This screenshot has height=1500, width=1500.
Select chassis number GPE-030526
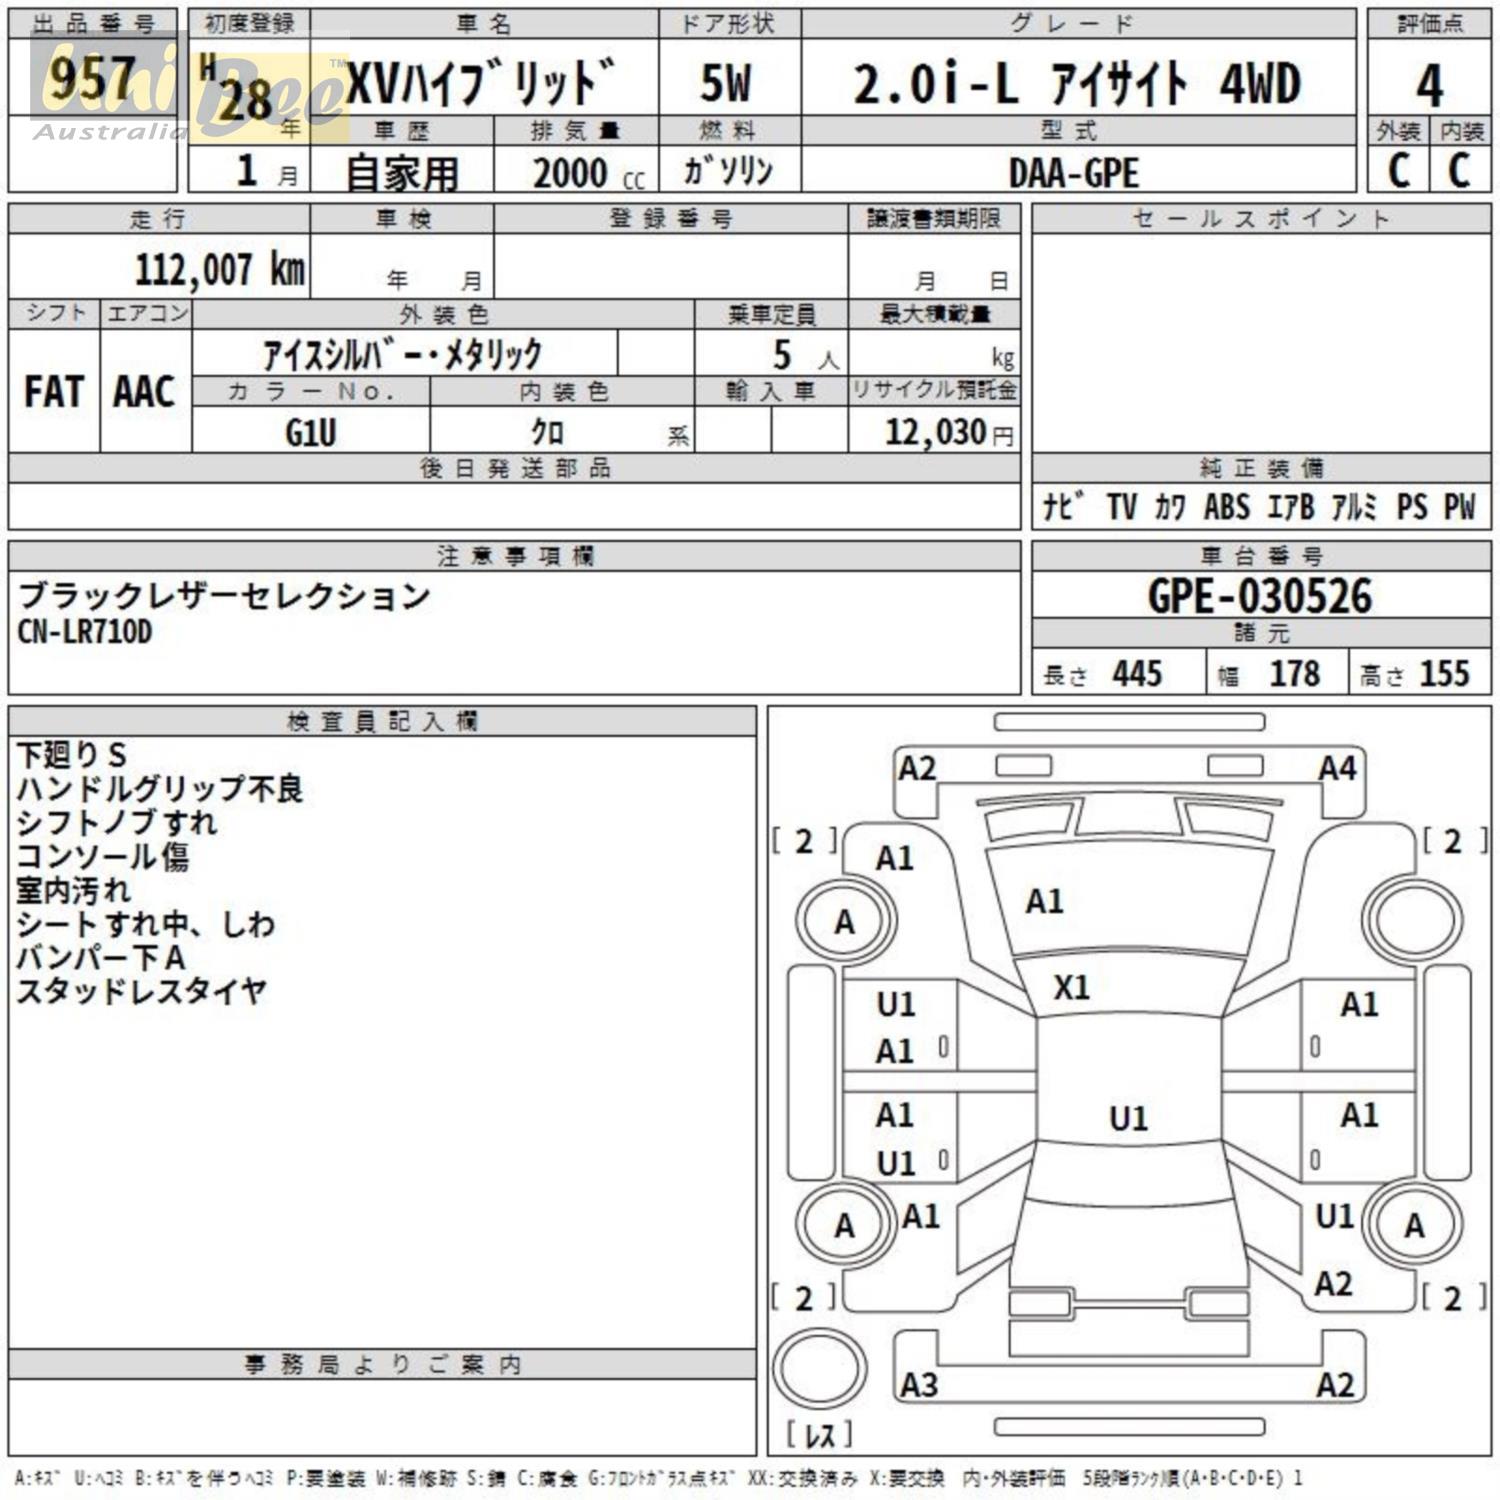pyautogui.click(x=1260, y=596)
